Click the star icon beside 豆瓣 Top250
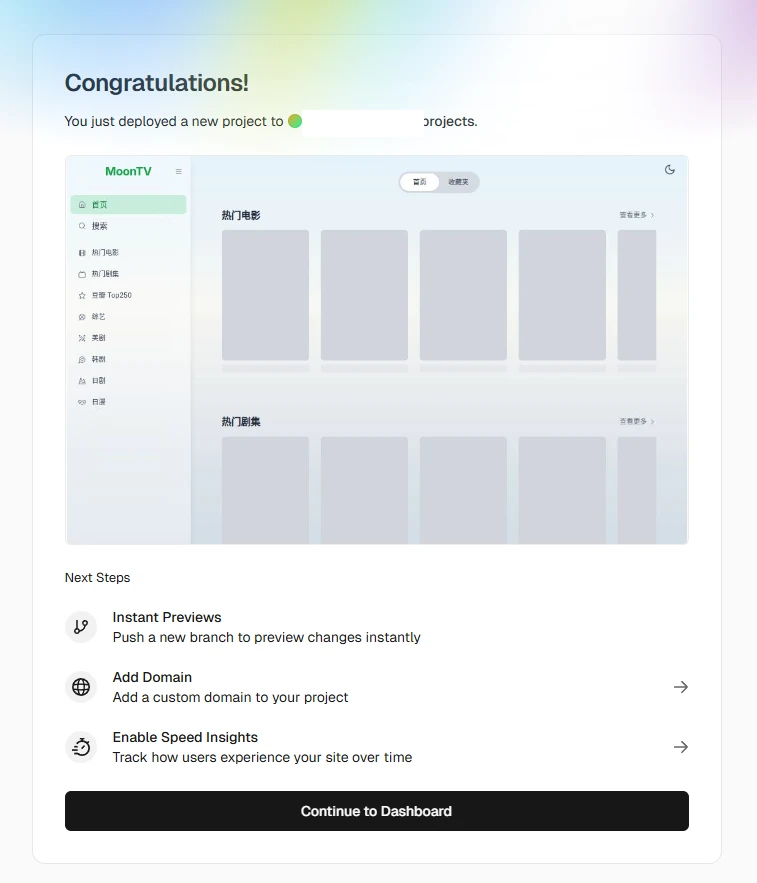The image size is (757, 883). [x=82, y=295]
